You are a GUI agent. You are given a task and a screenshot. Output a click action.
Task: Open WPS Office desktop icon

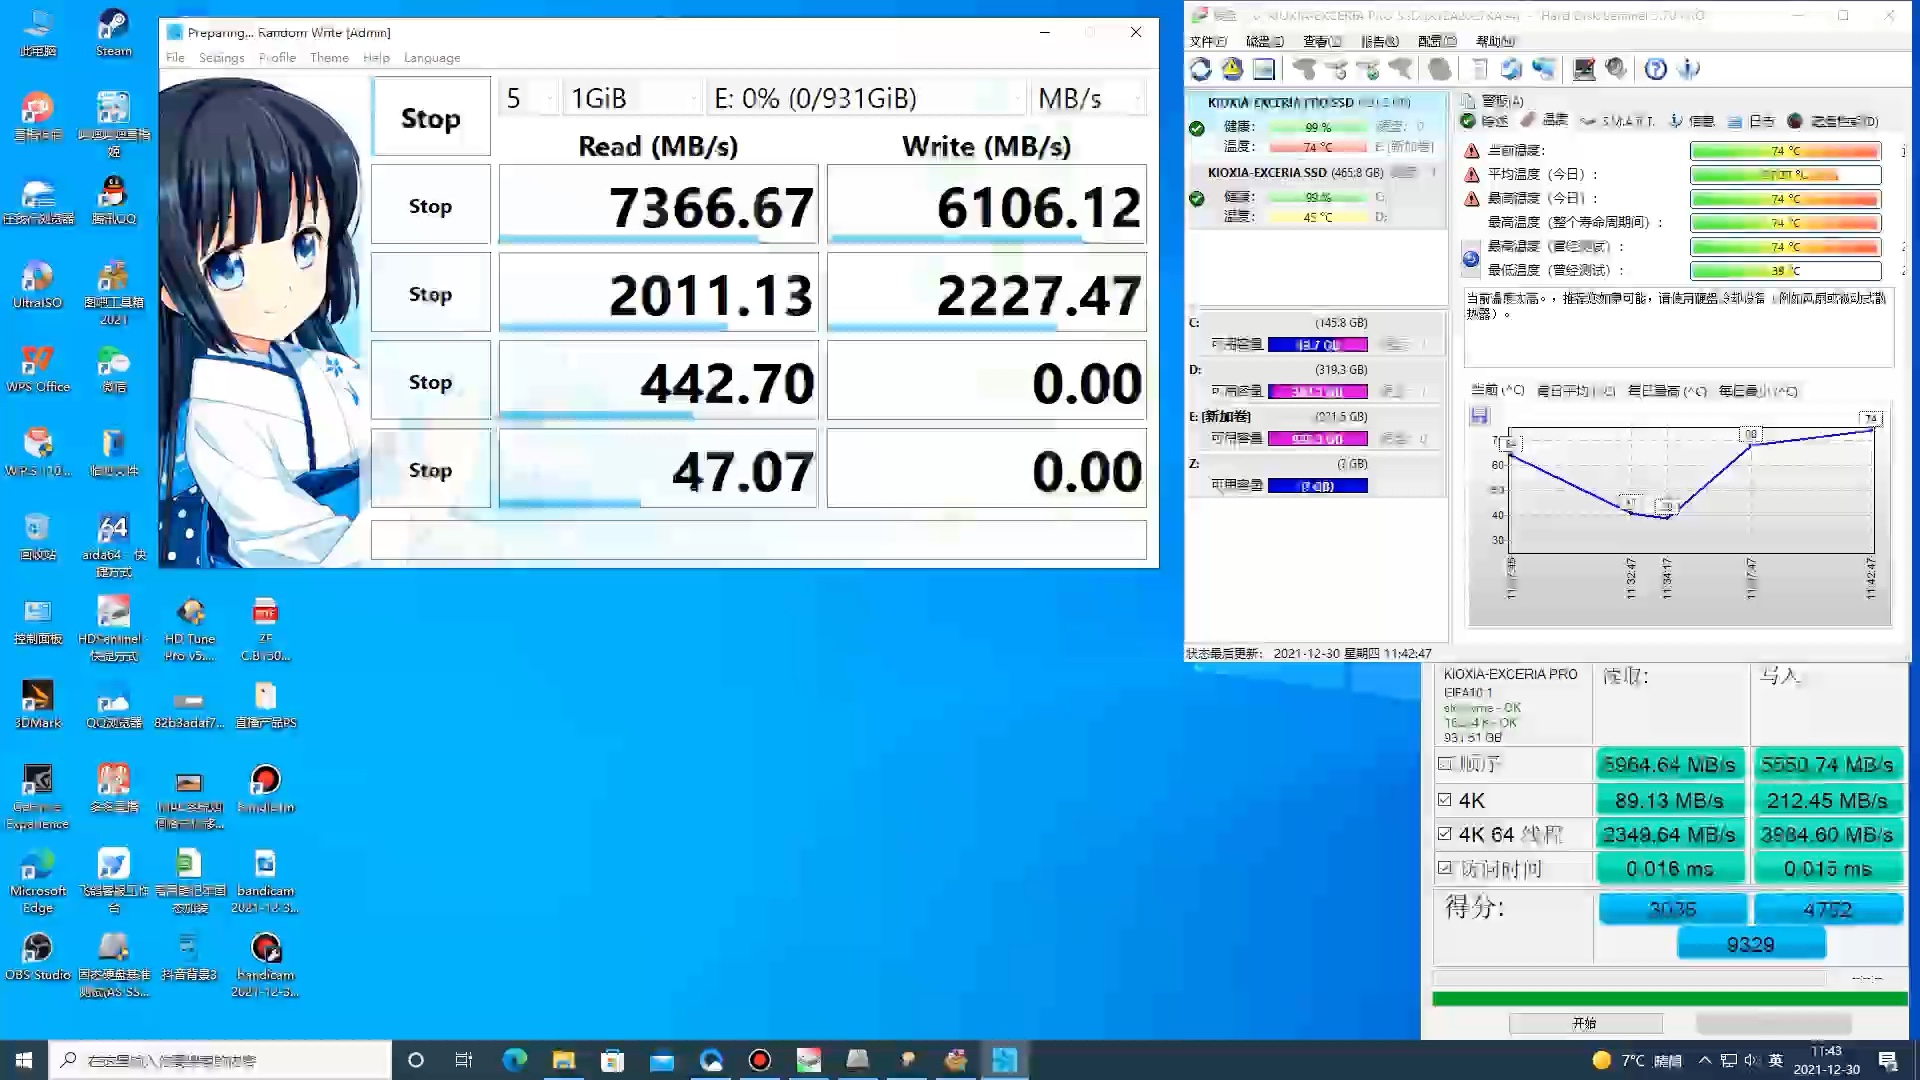[x=37, y=369]
